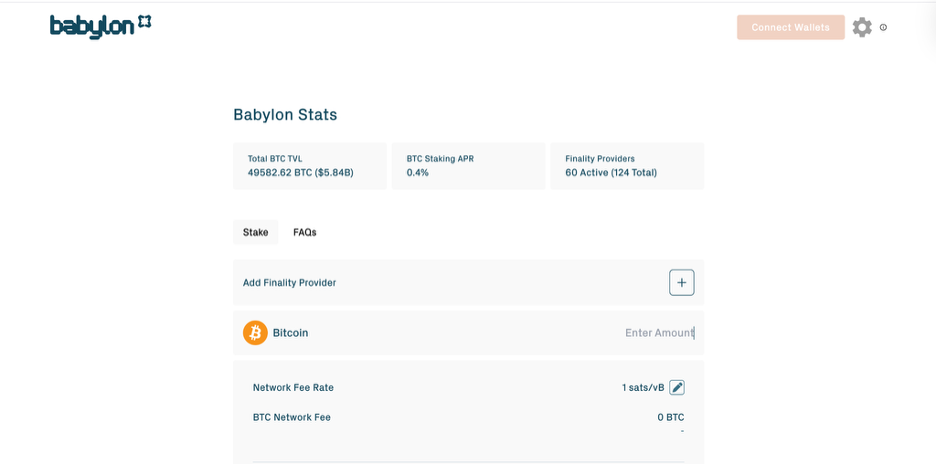The width and height of the screenshot is (936, 464).
Task: Click the 49582.62 BTC ($5.84B) value
Action: (x=300, y=173)
